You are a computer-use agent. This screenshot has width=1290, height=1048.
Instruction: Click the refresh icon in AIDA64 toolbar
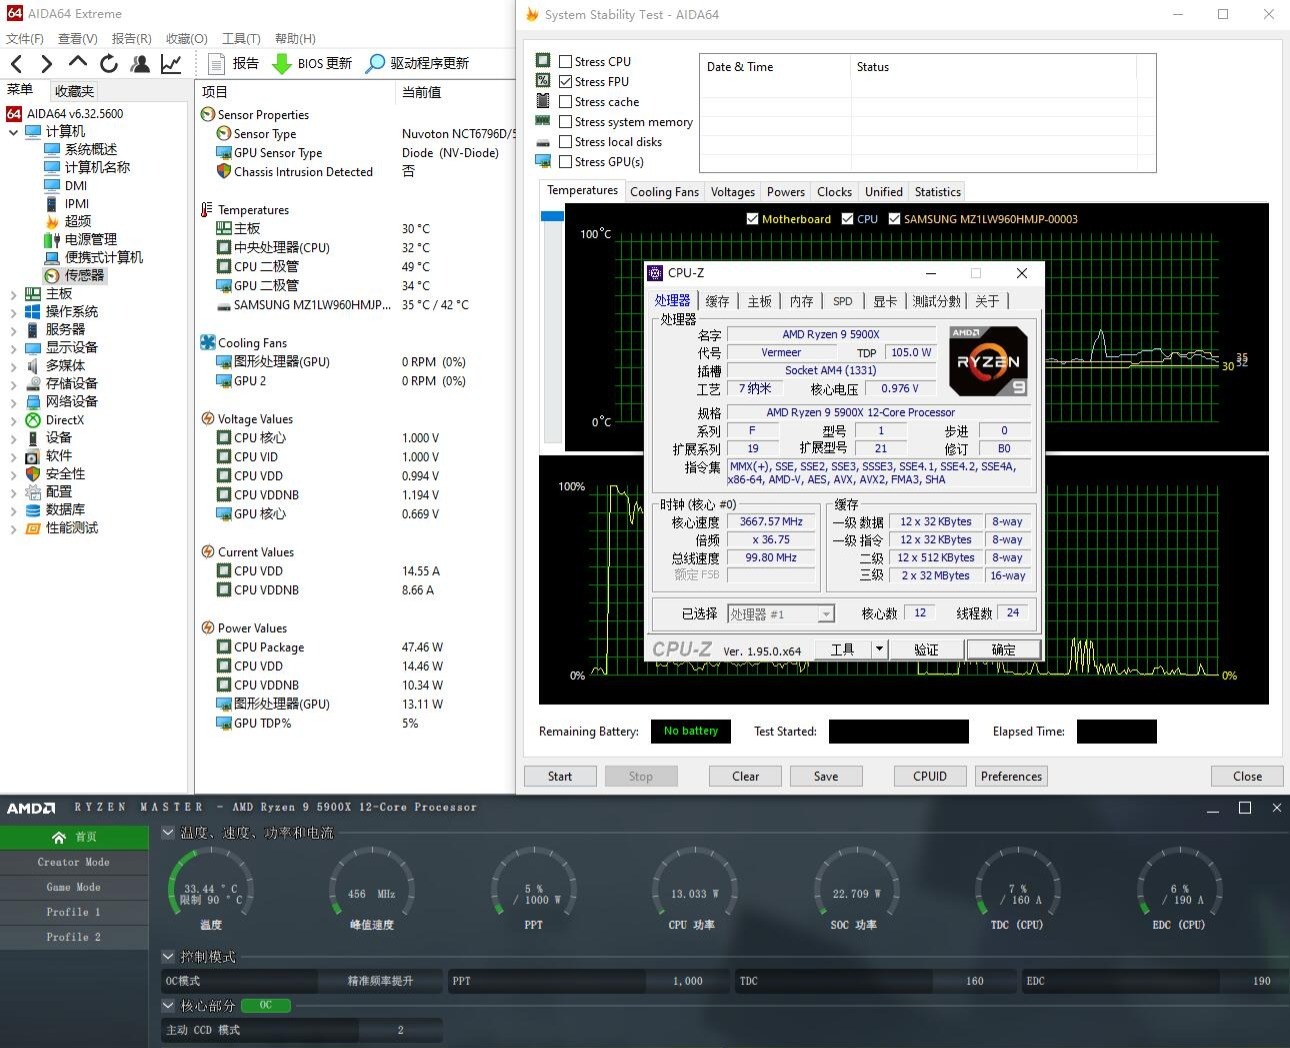109,64
